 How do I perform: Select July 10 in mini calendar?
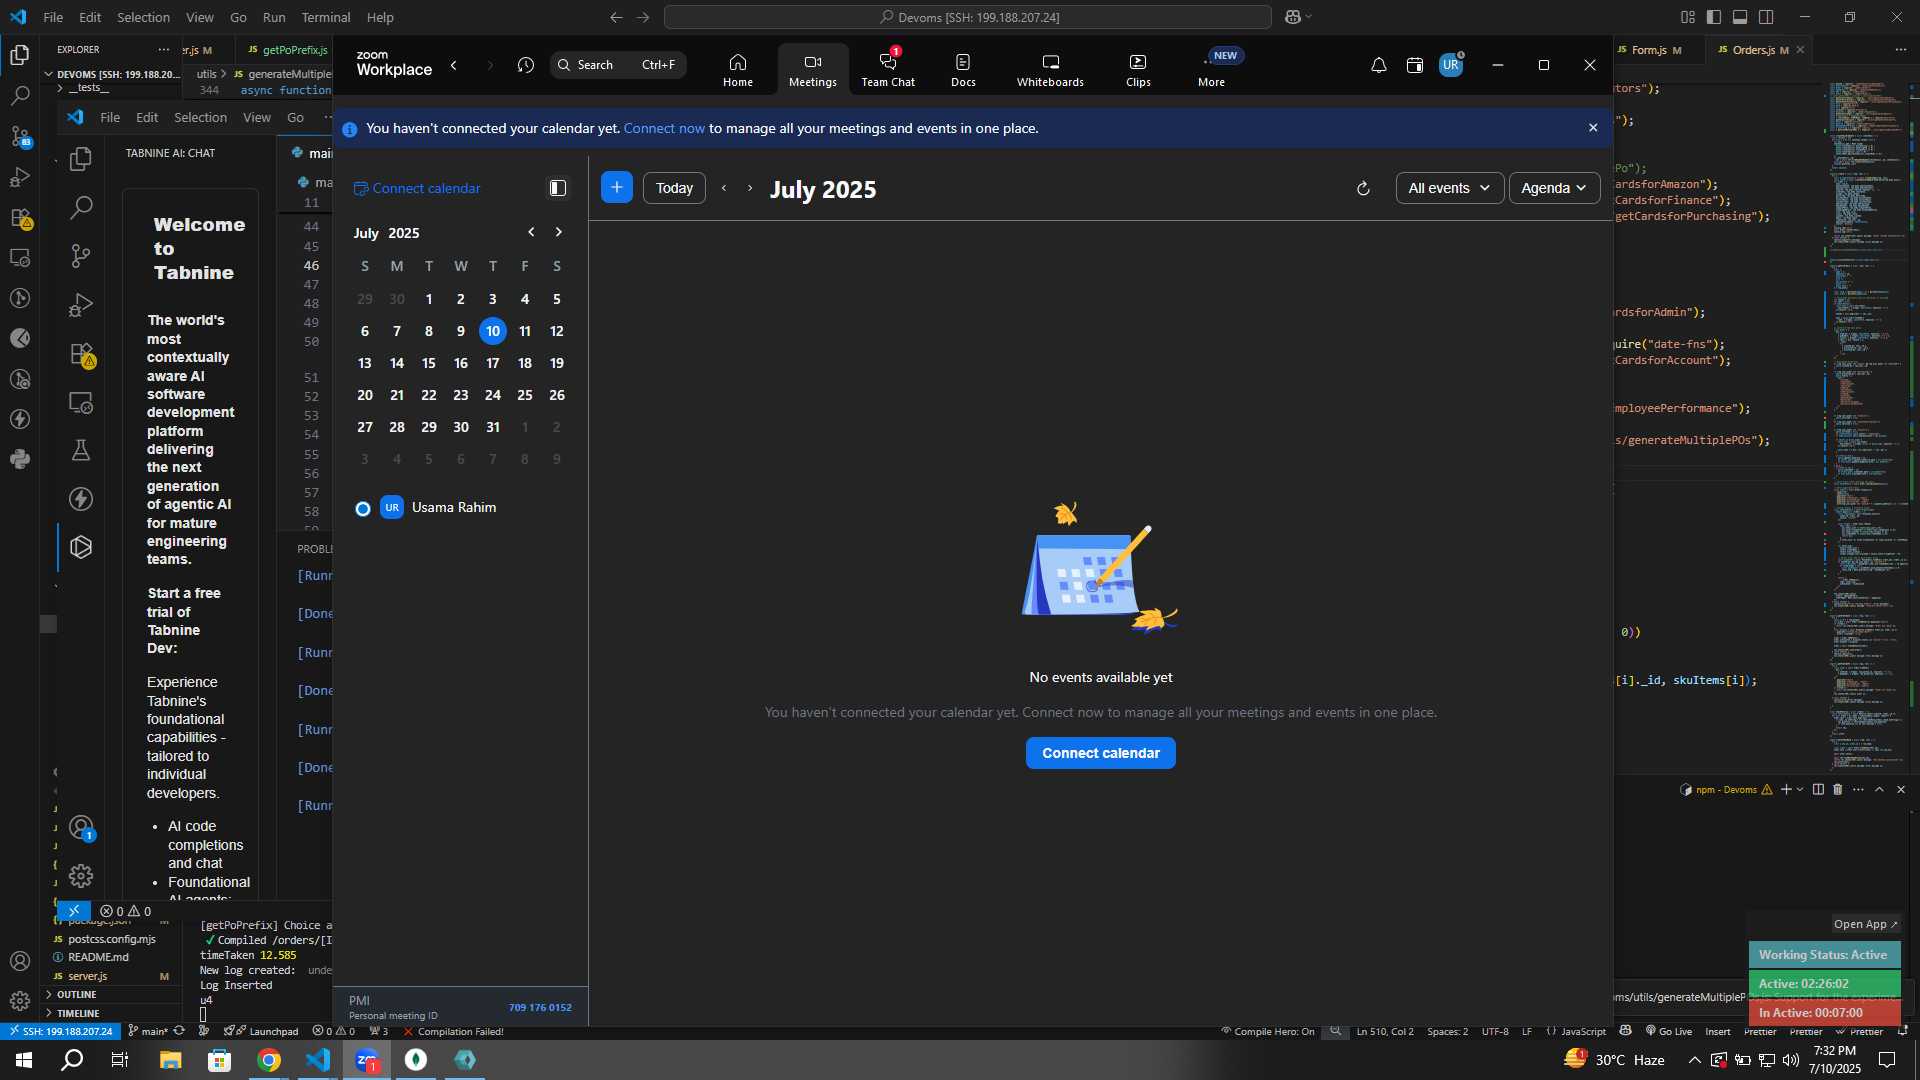tap(493, 331)
